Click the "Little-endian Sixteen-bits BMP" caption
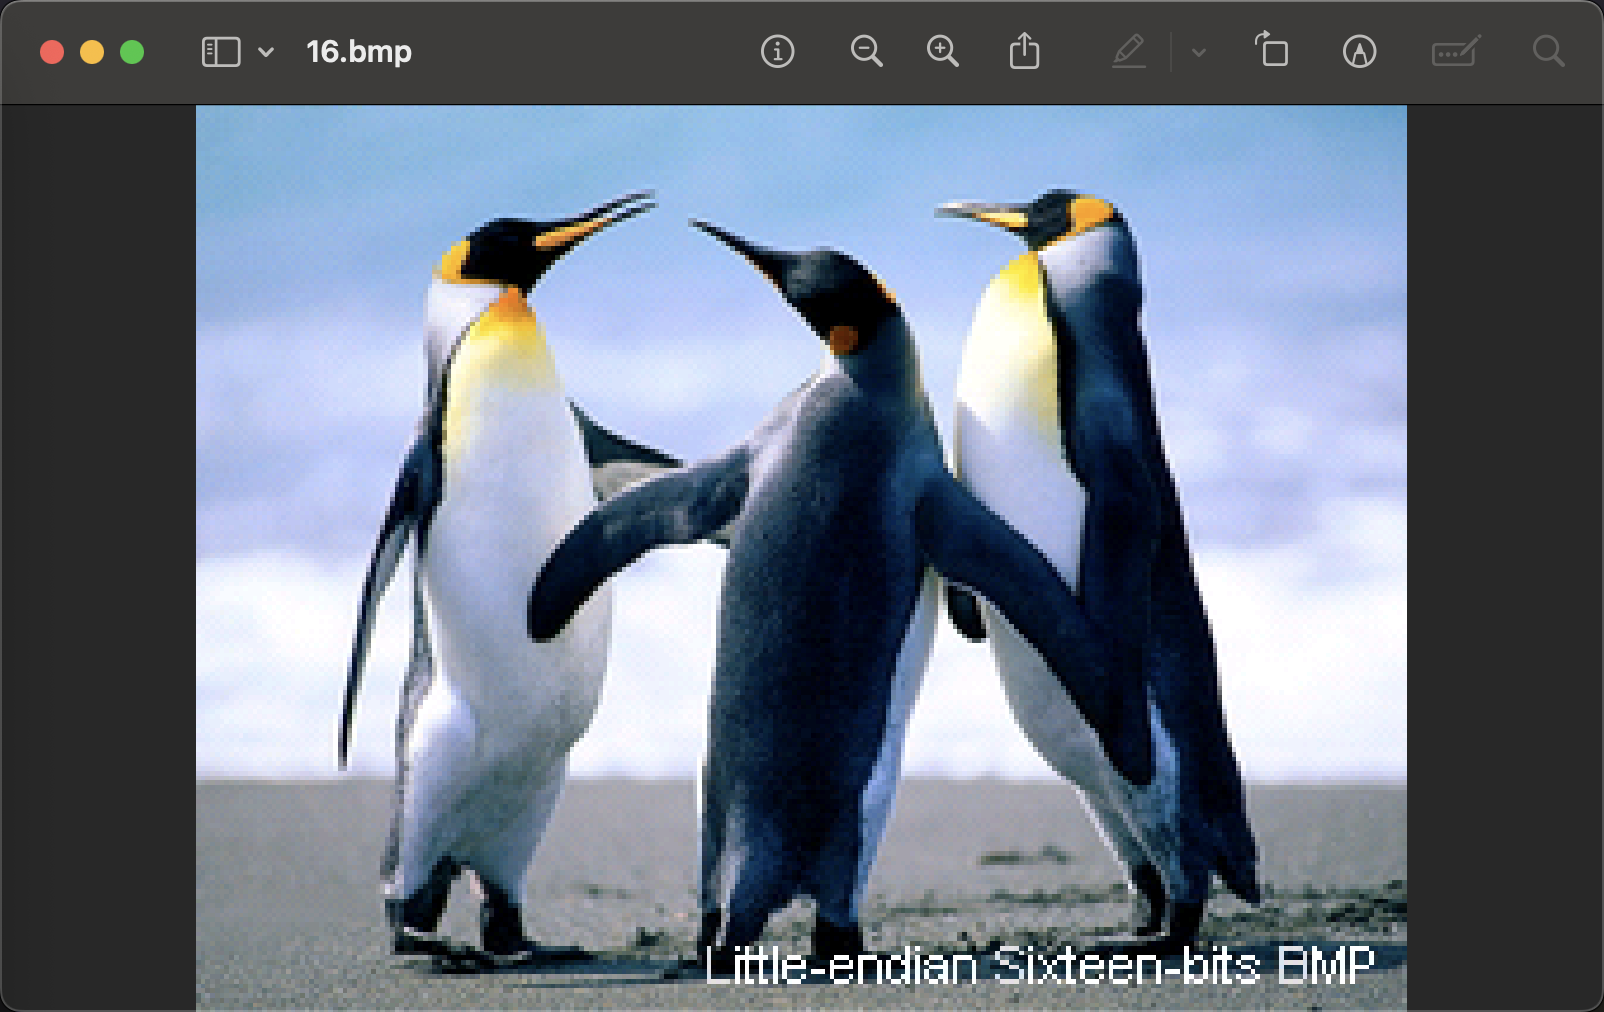Viewport: 1604px width, 1012px height. tap(1040, 966)
